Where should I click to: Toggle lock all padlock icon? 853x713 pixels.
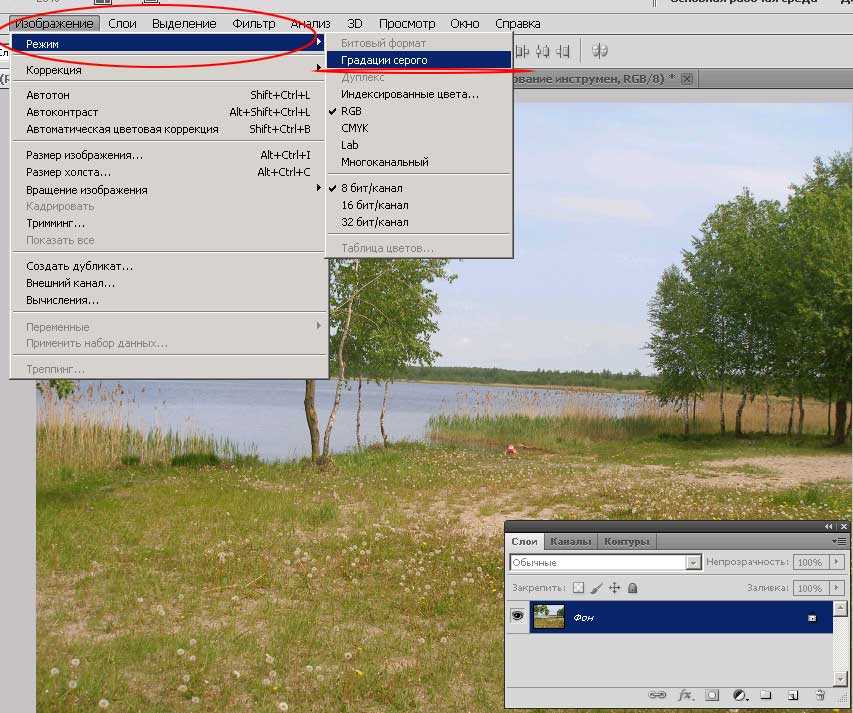tap(632, 588)
